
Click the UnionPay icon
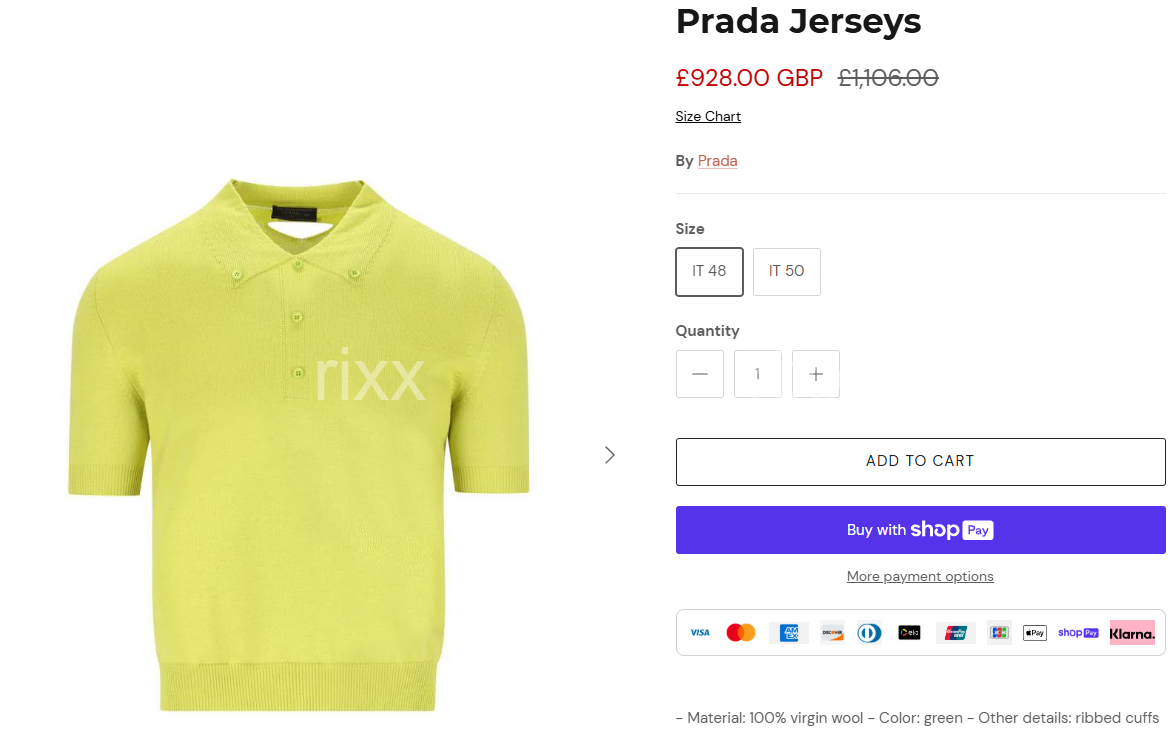point(955,633)
